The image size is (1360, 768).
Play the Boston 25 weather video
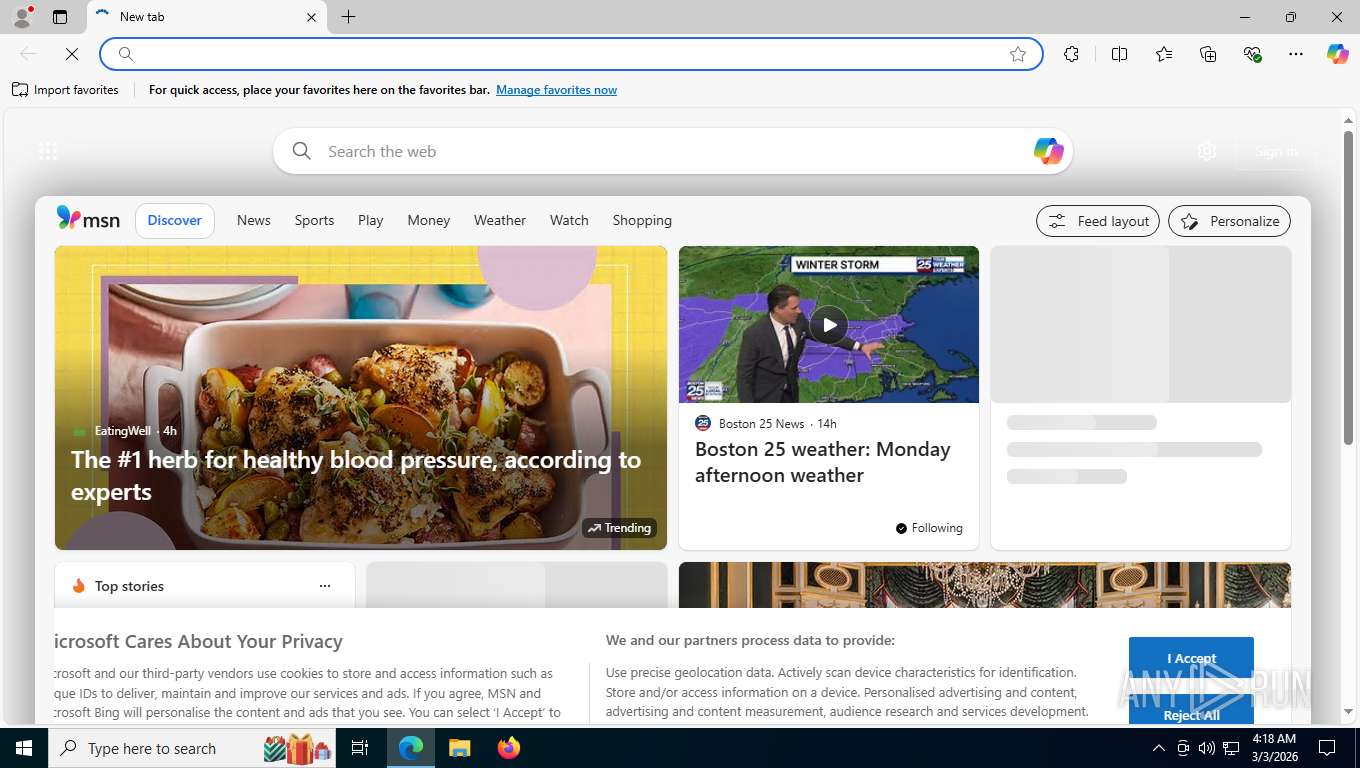(829, 324)
